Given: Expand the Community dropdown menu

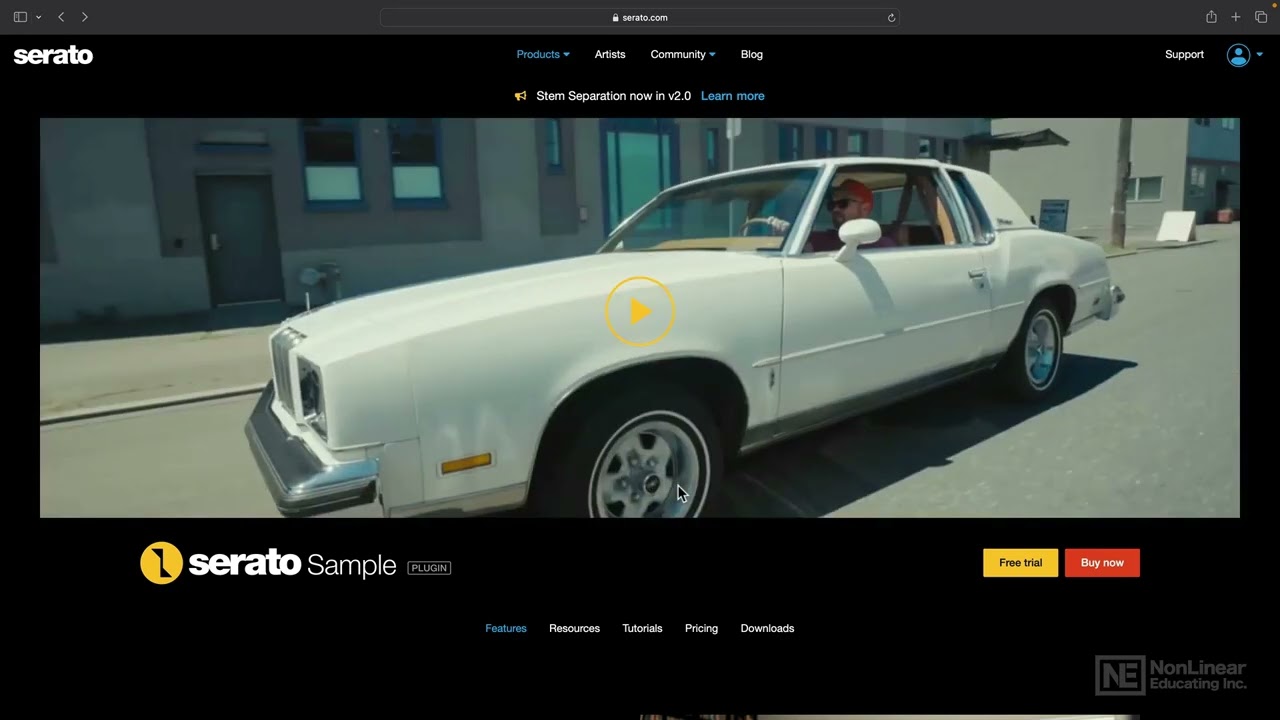Looking at the screenshot, I should pos(683,54).
